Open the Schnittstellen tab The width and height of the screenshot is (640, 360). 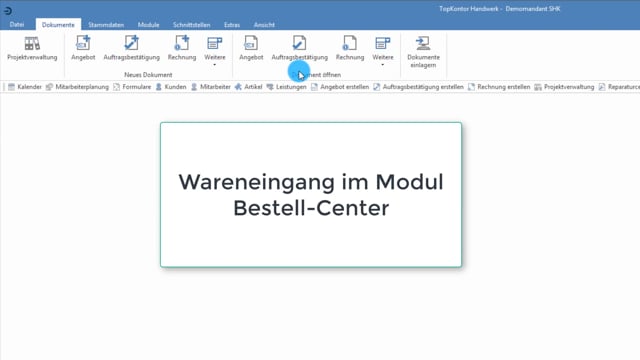(191, 24)
